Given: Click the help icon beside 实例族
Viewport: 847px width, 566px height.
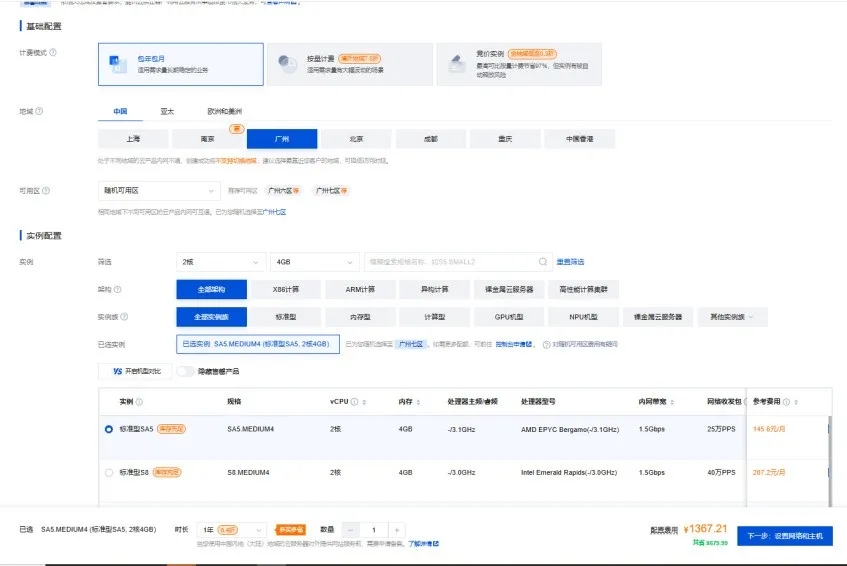Looking at the screenshot, I should [125, 317].
